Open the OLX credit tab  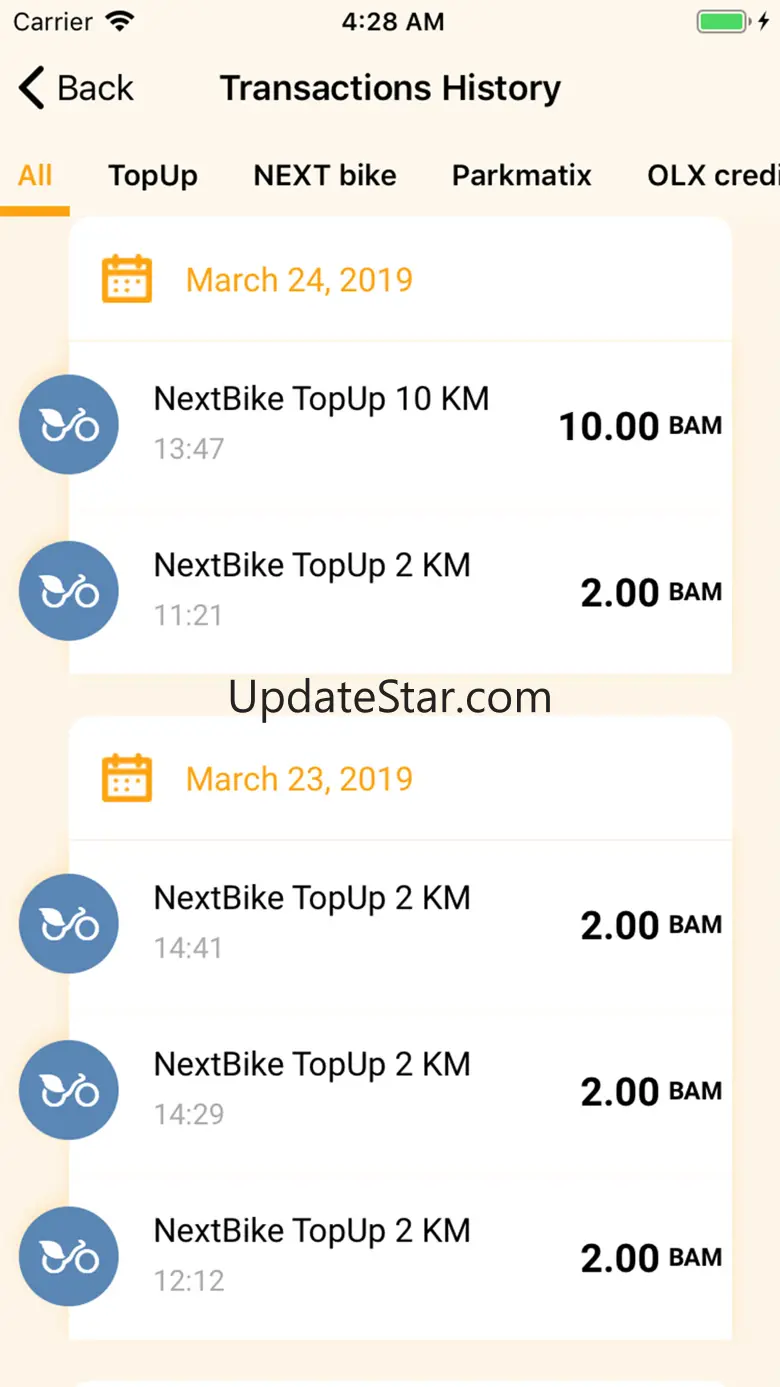(x=713, y=176)
